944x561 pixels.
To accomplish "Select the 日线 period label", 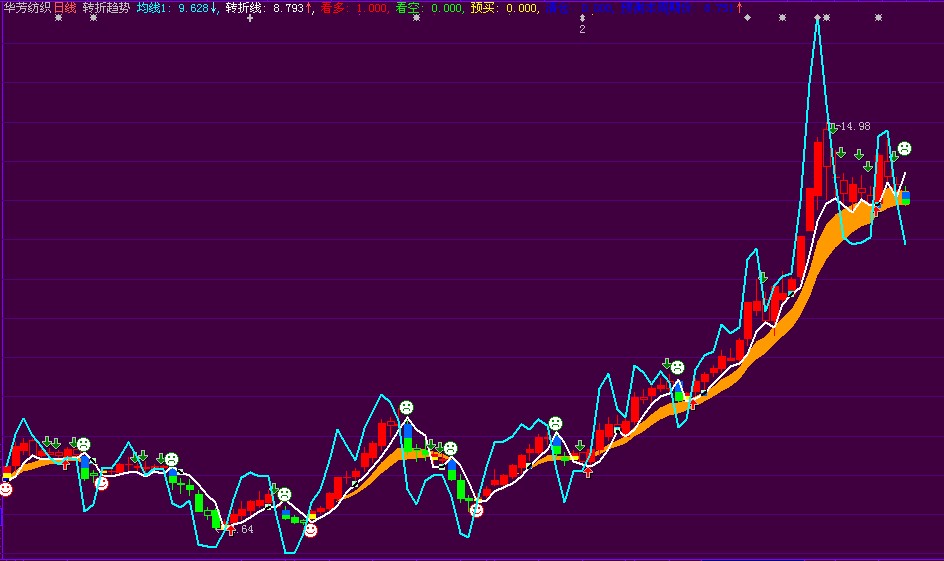I will point(65,8).
